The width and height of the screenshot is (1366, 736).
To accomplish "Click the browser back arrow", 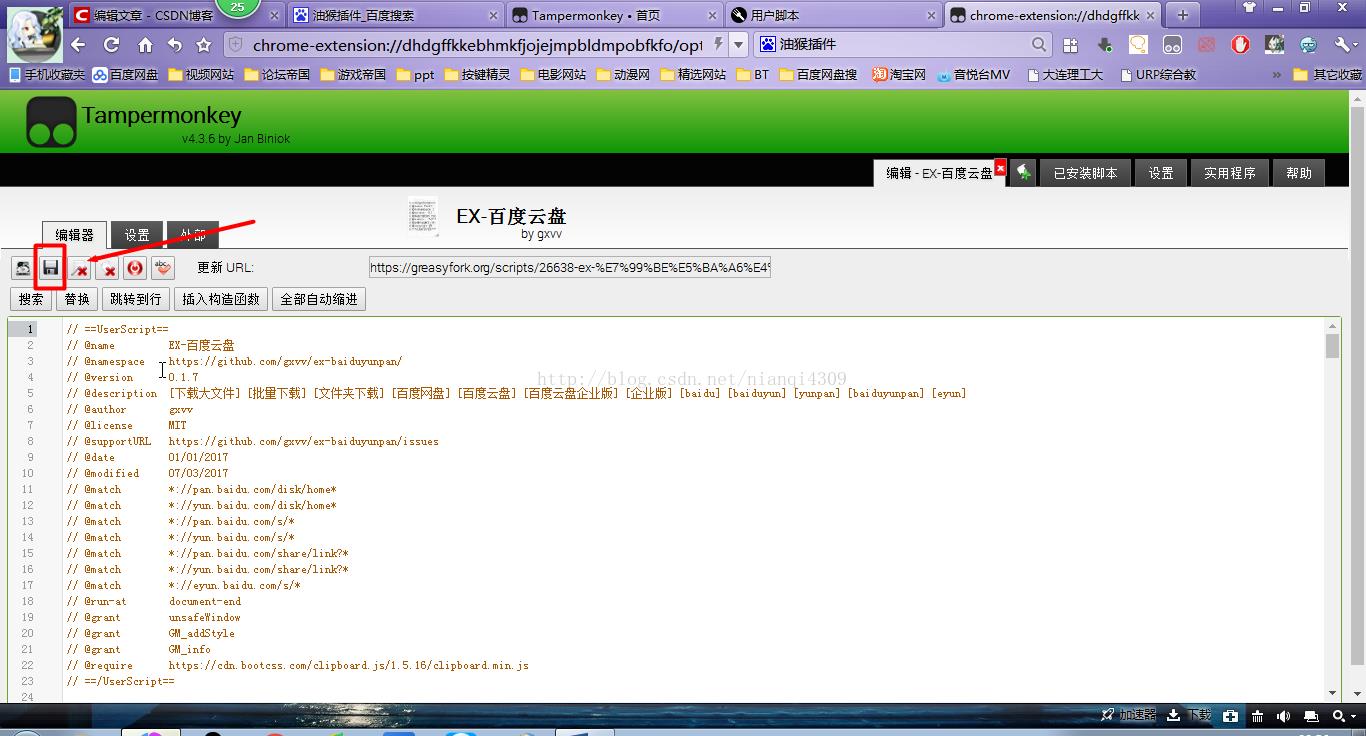I will (79, 45).
